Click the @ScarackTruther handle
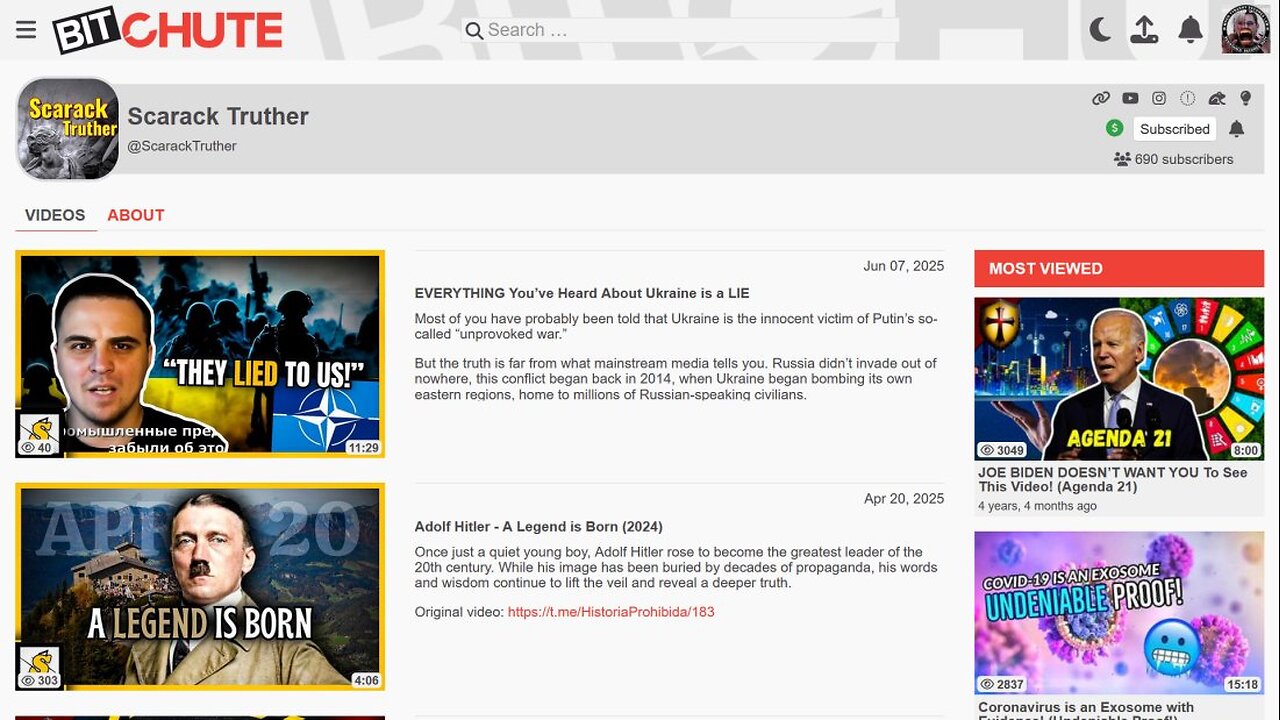1280x720 pixels. click(x=182, y=146)
